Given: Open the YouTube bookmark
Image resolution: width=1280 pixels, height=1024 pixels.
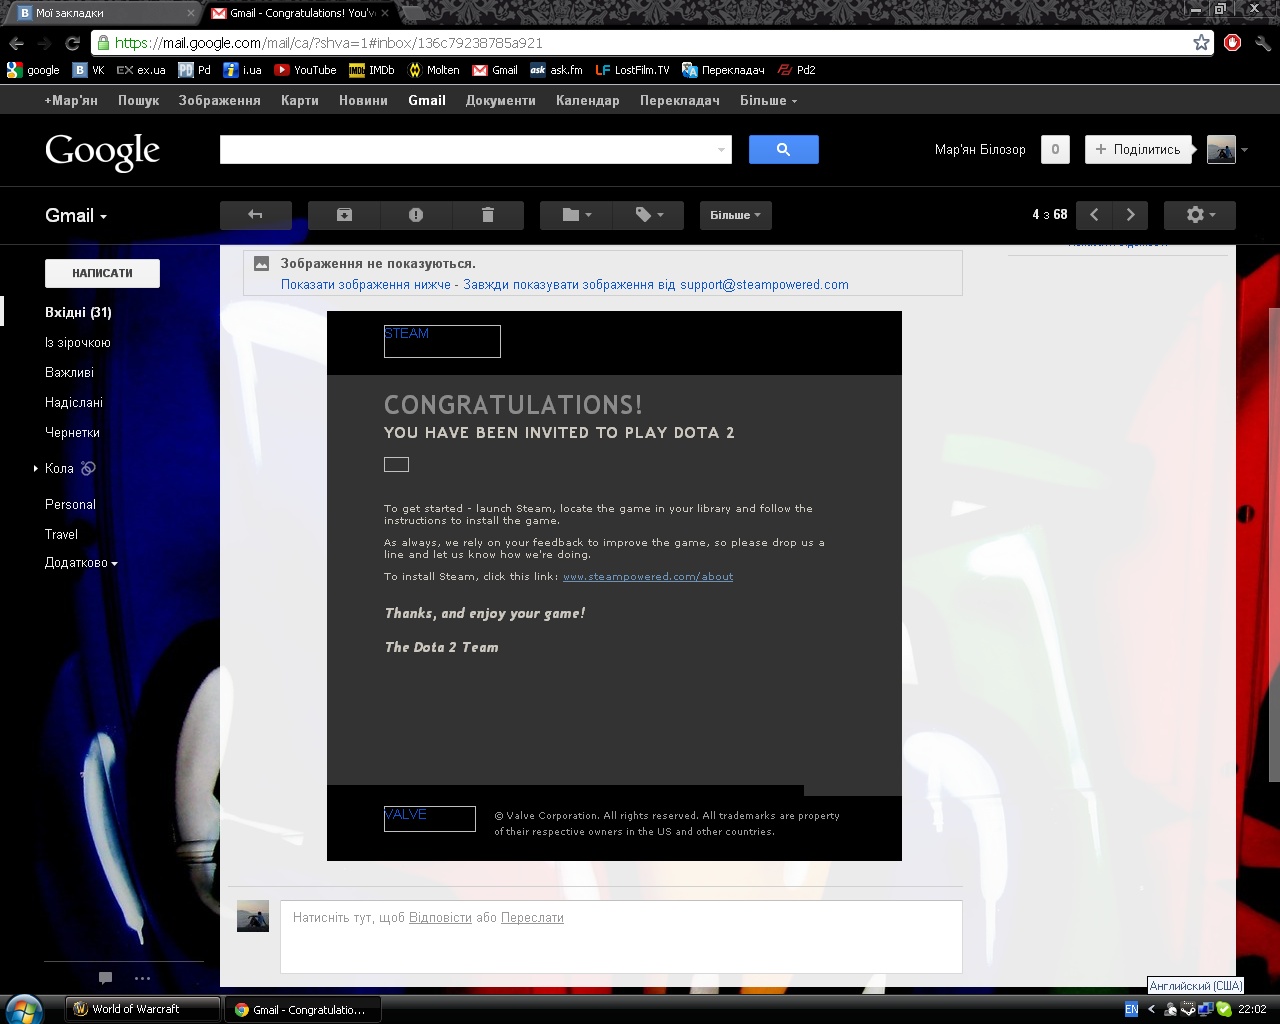Looking at the screenshot, I should (305, 70).
